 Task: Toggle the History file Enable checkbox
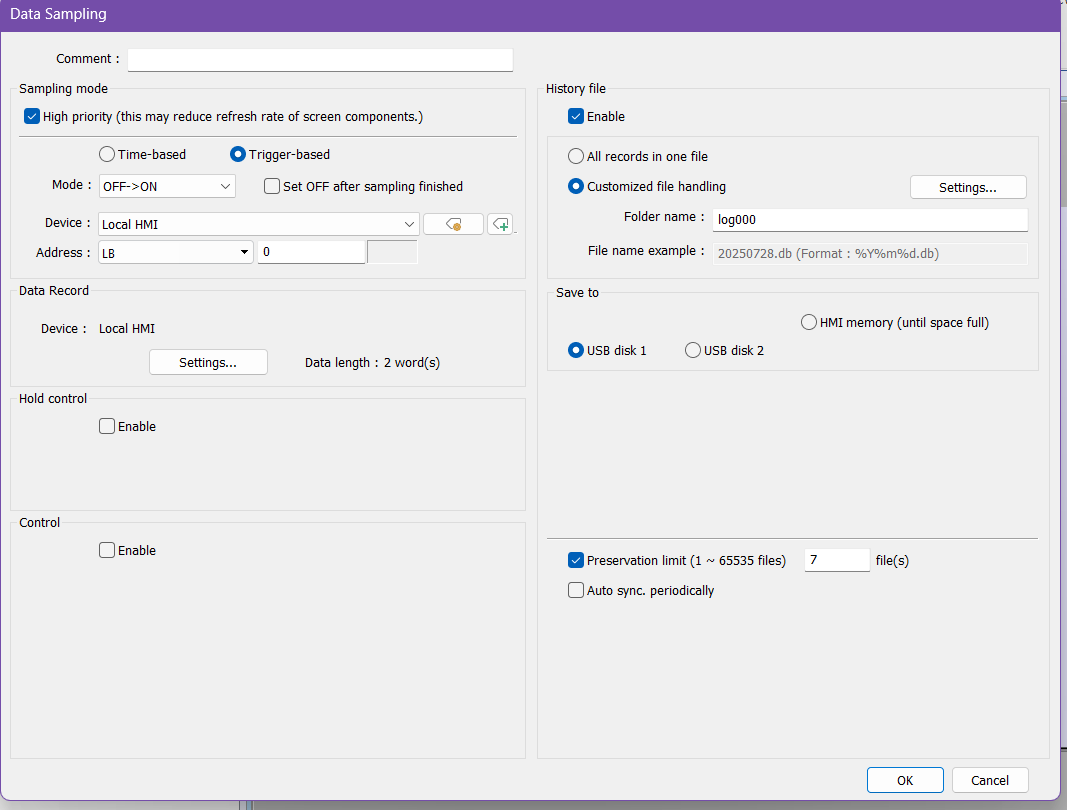coord(576,117)
